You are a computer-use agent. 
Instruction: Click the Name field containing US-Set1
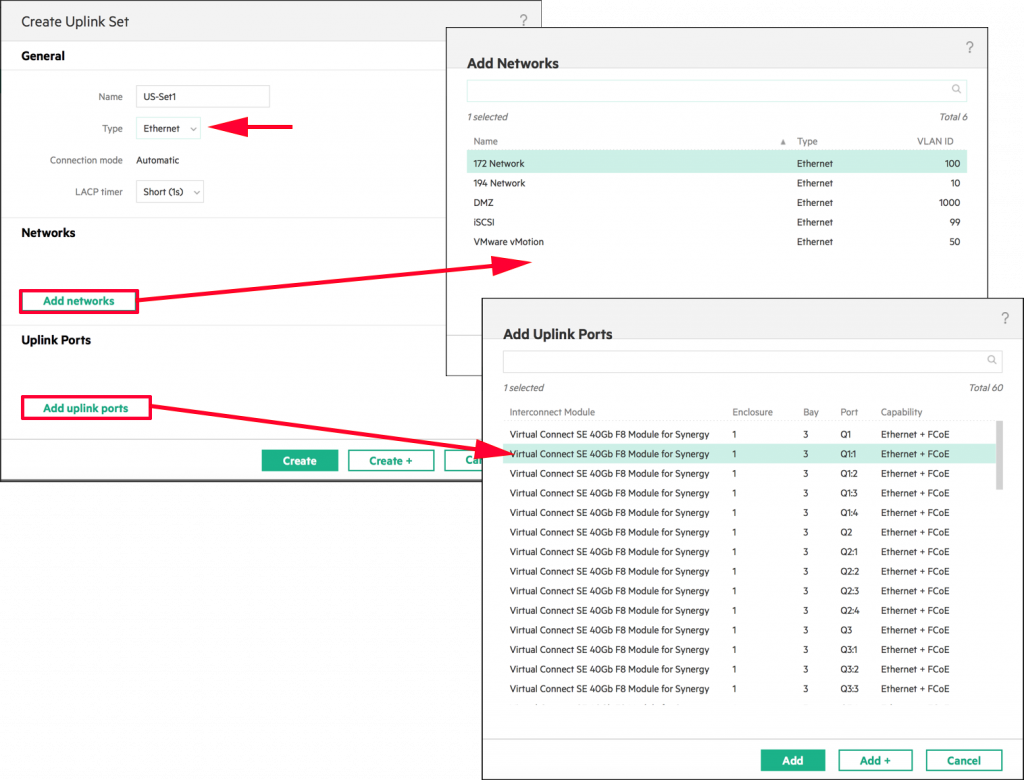point(202,96)
